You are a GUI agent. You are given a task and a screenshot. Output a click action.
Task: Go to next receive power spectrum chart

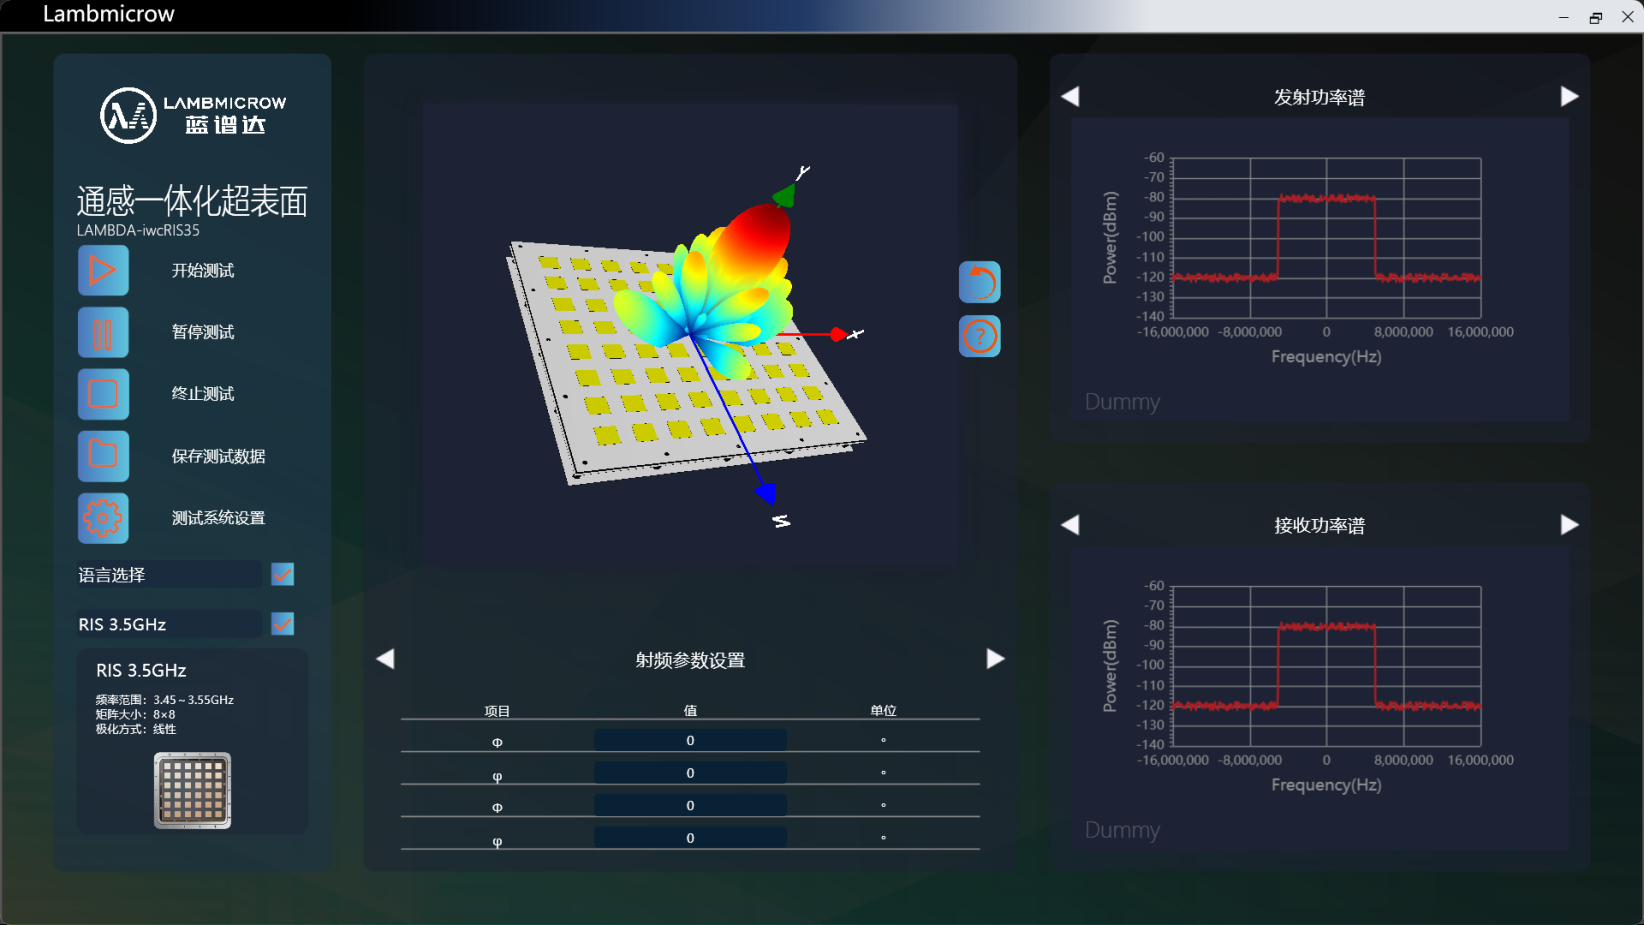1569,525
